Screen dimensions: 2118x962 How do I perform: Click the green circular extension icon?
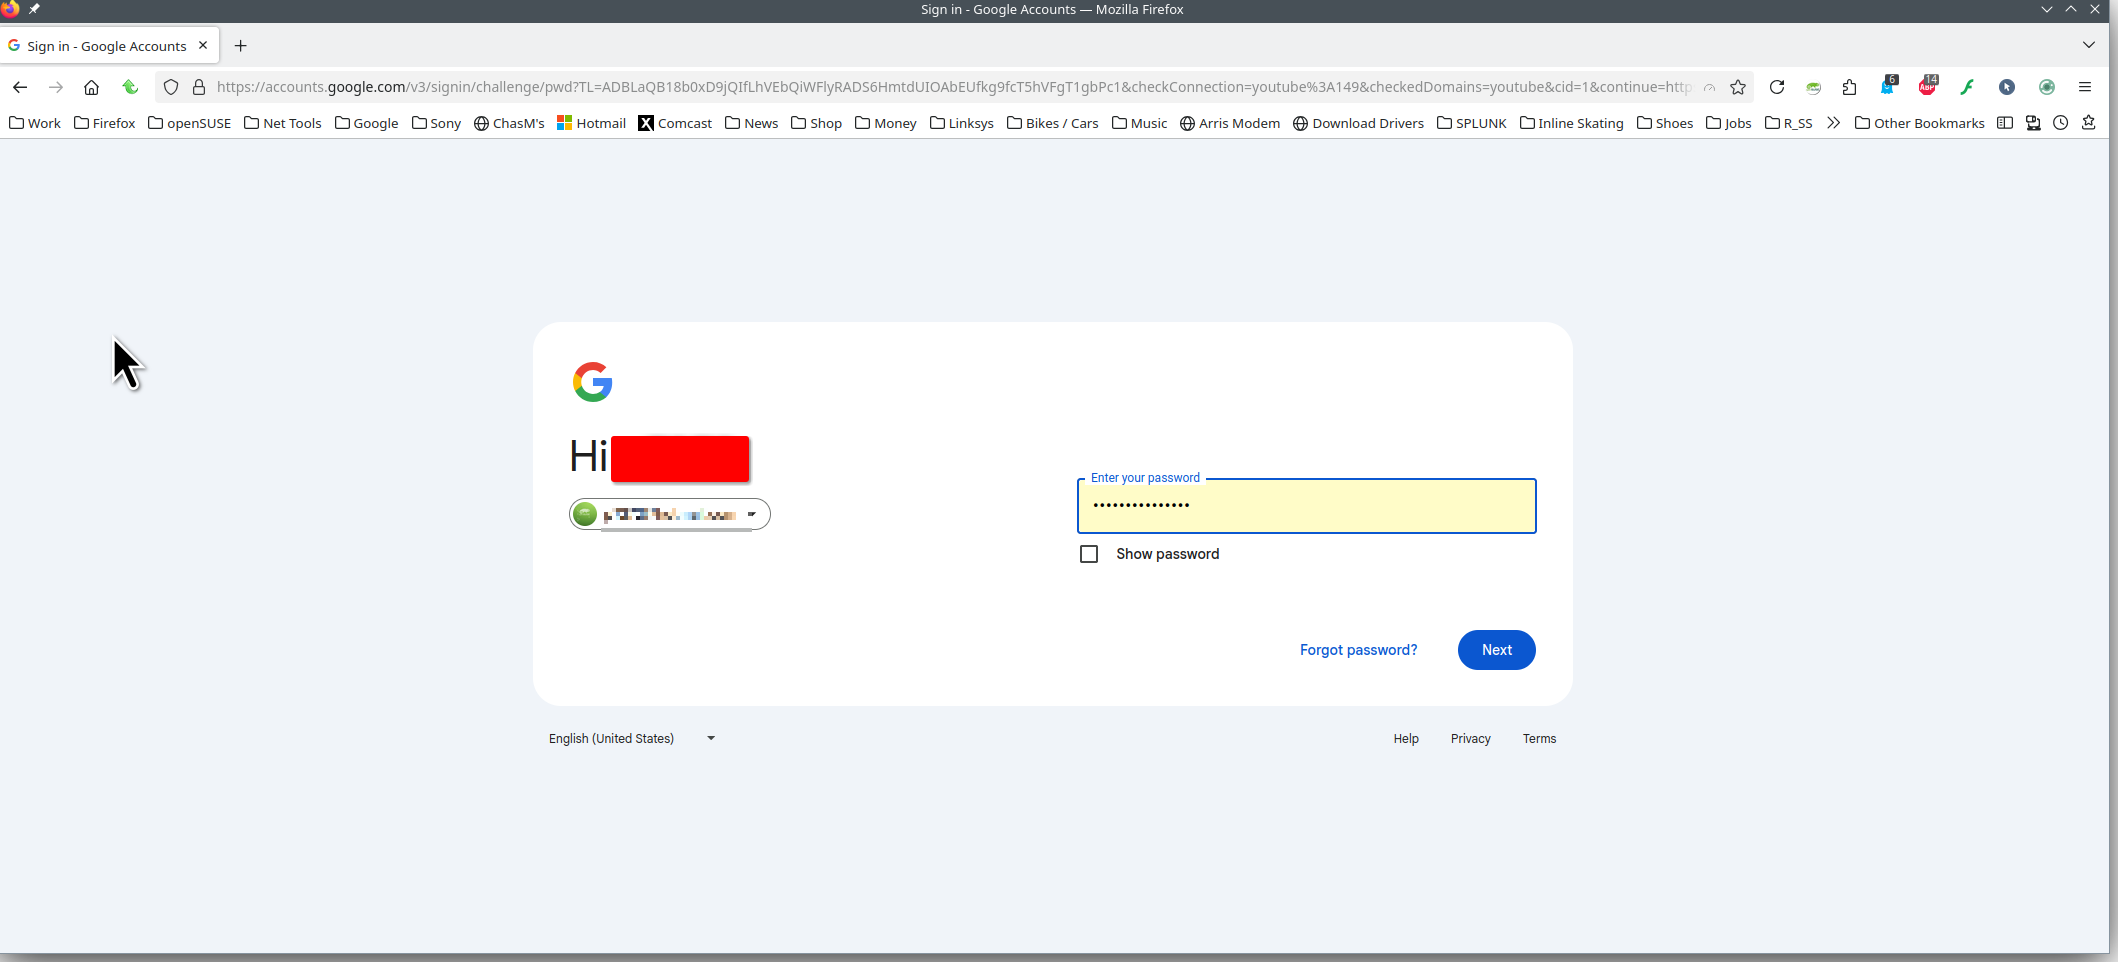(2047, 87)
